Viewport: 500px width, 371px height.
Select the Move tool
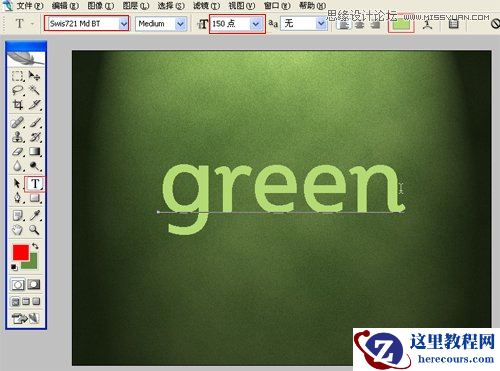[34, 76]
